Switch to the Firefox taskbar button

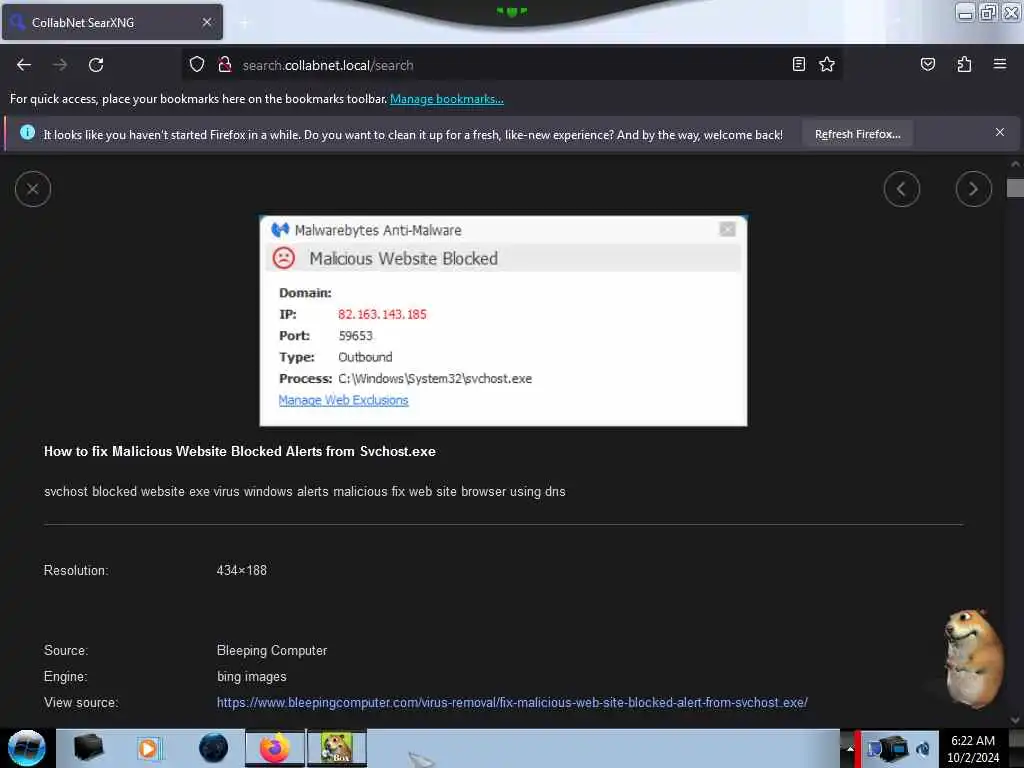274,748
